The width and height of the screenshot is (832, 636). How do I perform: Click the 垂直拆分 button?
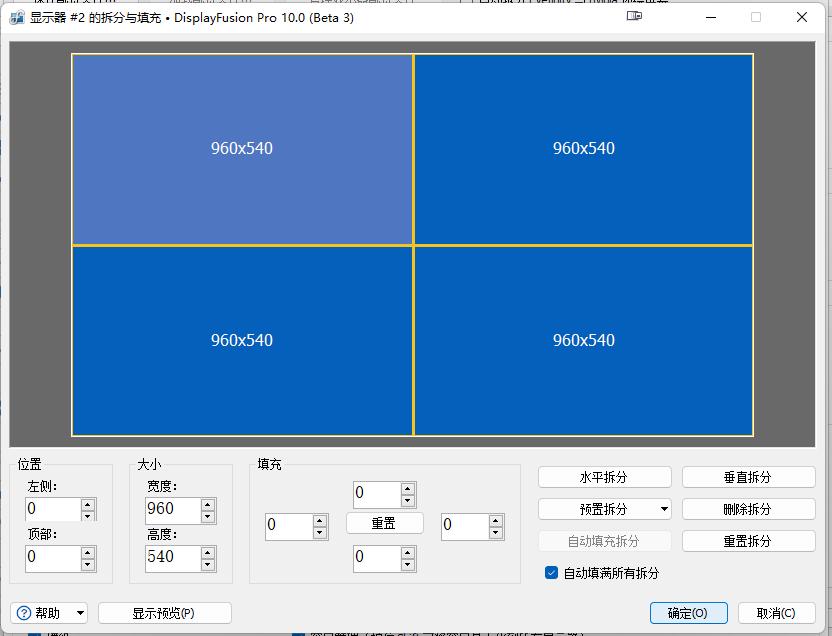coord(748,477)
